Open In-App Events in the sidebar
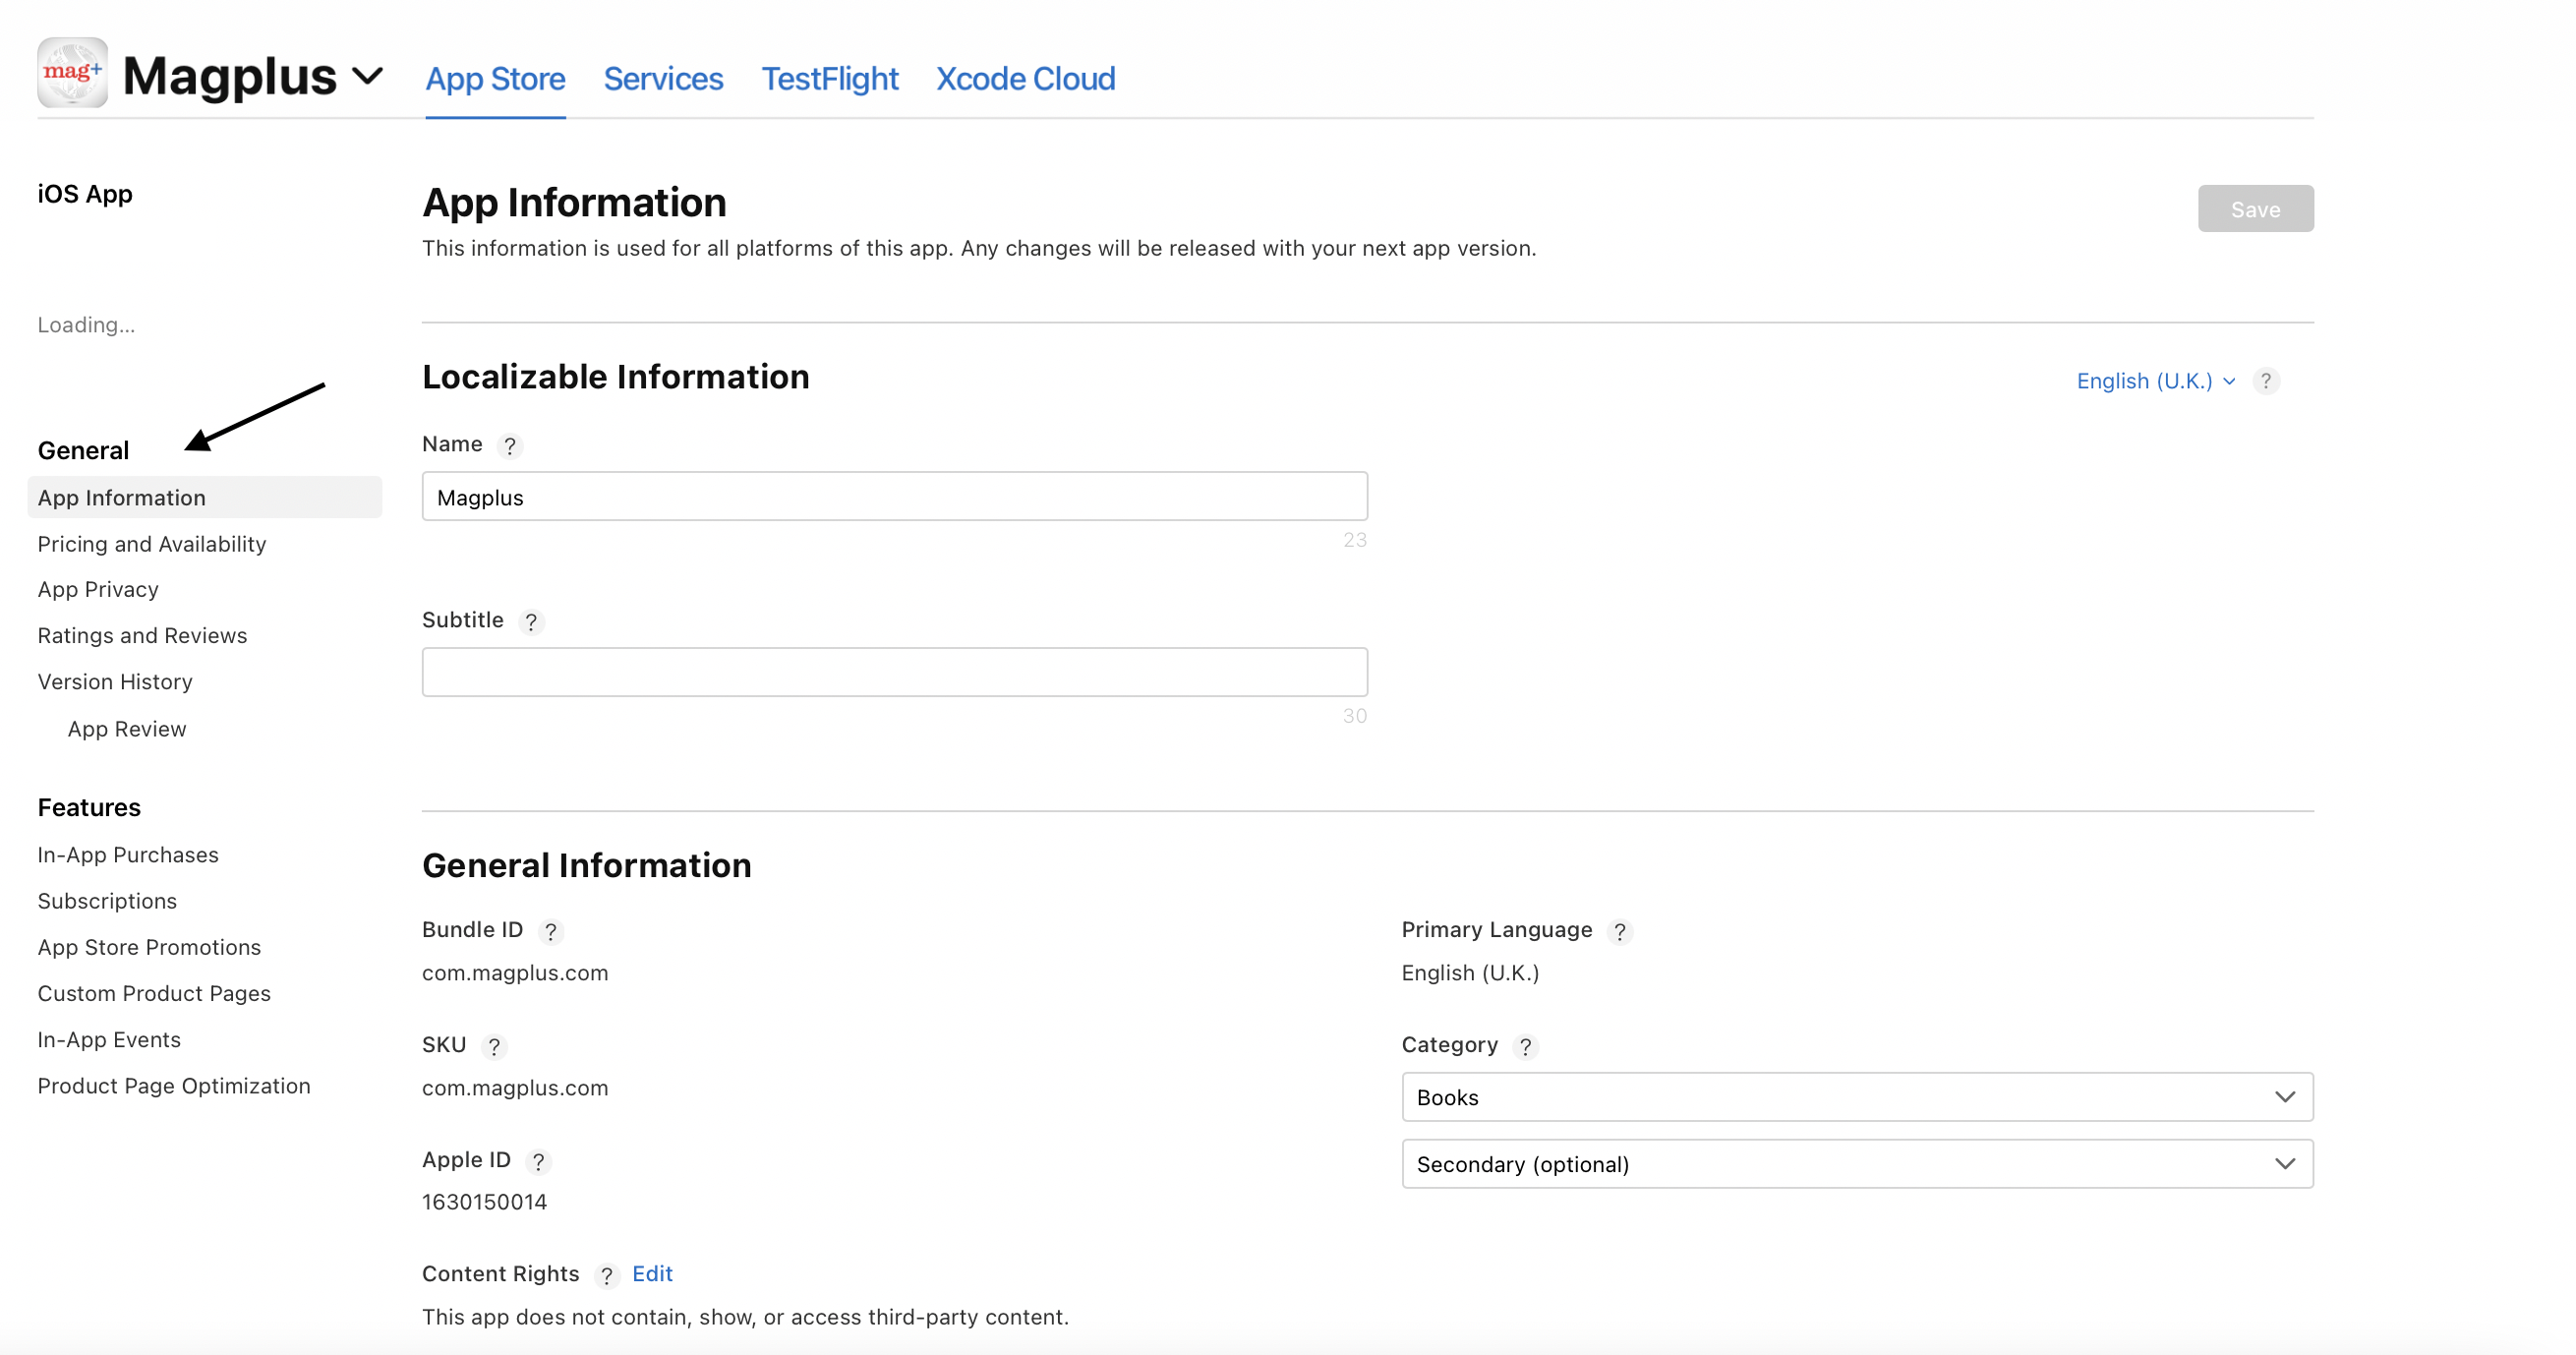Viewport: 2576px width, 1355px height. click(109, 1039)
